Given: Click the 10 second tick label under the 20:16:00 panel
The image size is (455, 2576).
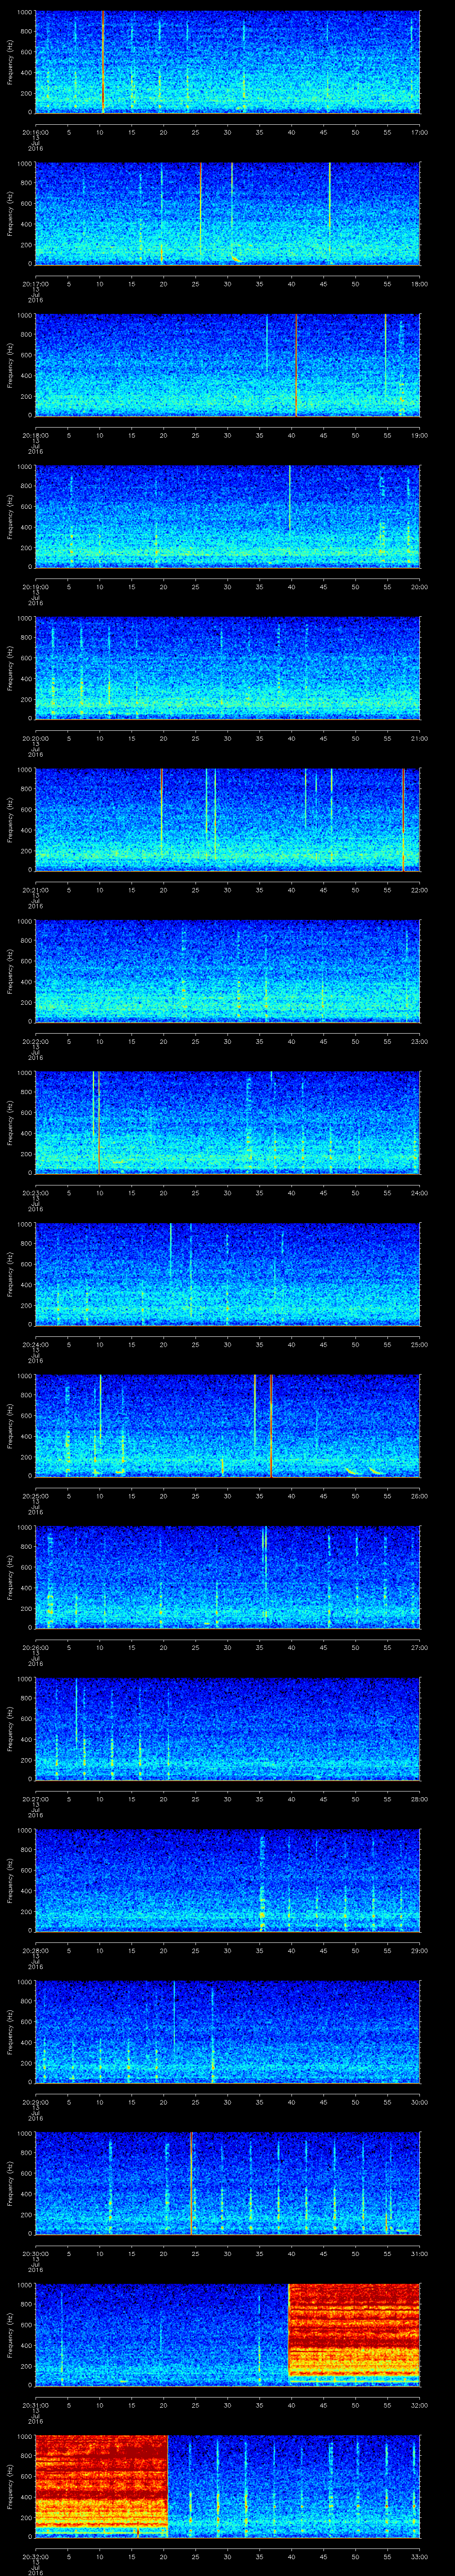Looking at the screenshot, I should [x=99, y=132].
